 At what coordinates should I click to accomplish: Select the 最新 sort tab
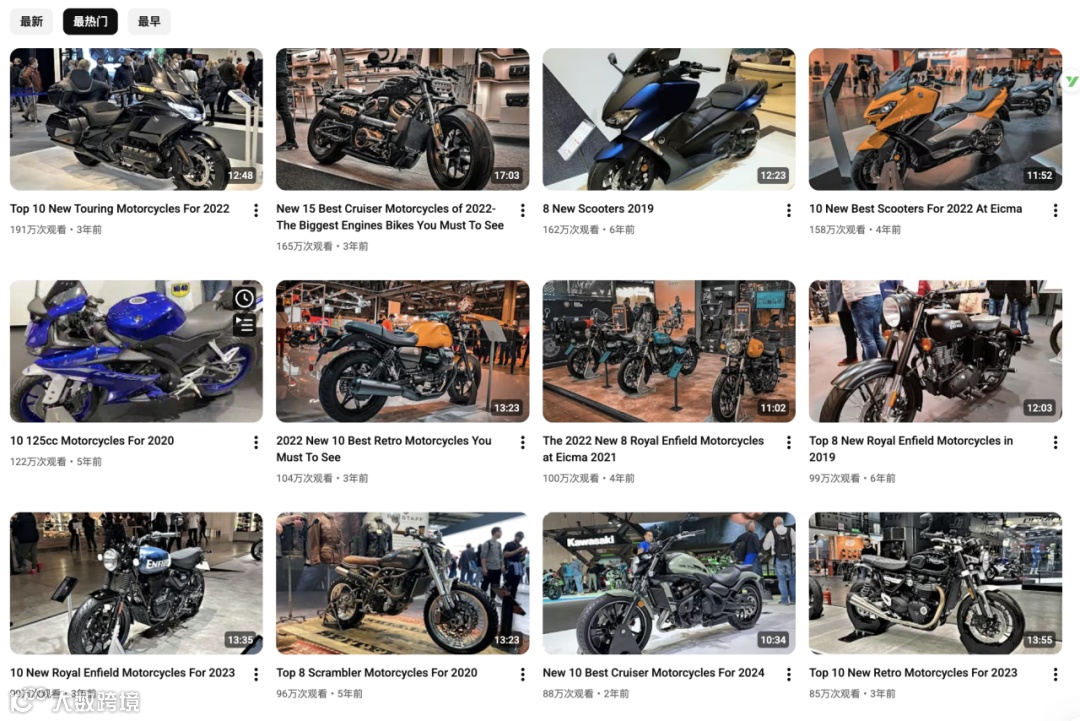click(x=31, y=21)
